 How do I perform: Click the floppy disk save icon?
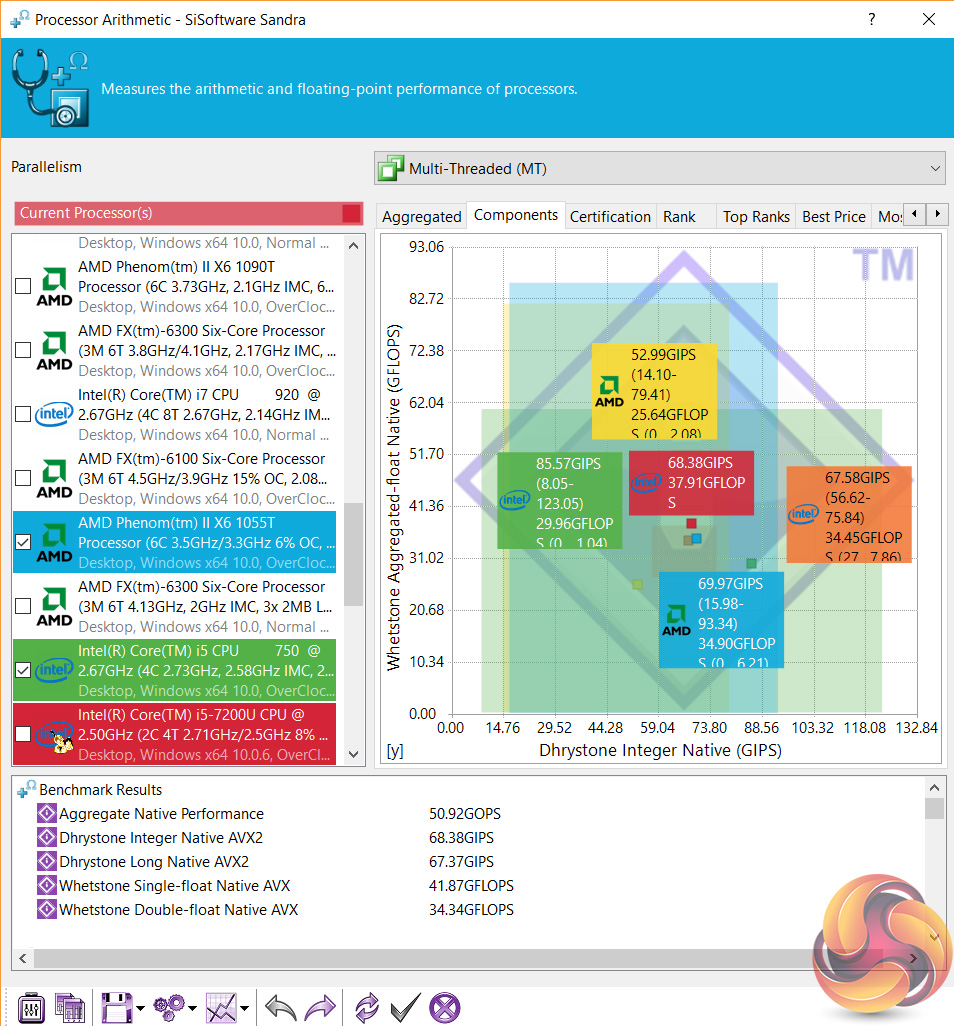[x=116, y=1007]
